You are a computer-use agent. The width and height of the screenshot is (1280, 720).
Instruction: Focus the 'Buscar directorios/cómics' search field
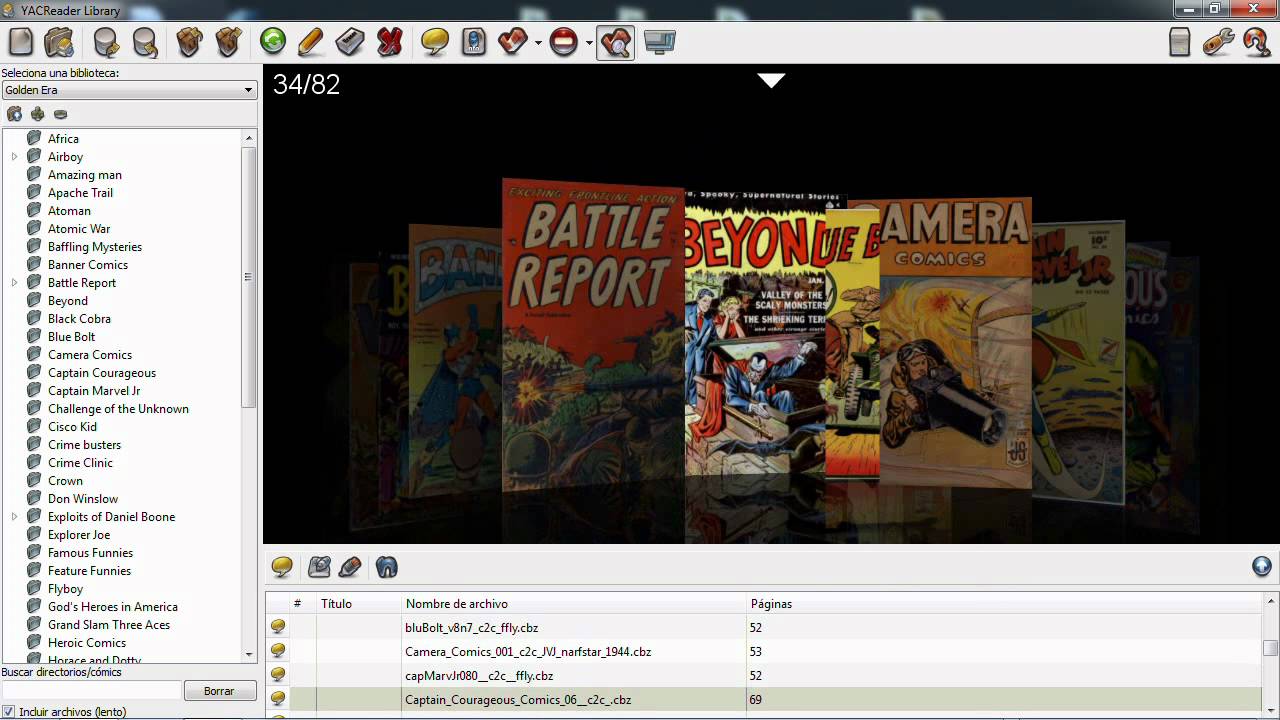click(x=92, y=691)
